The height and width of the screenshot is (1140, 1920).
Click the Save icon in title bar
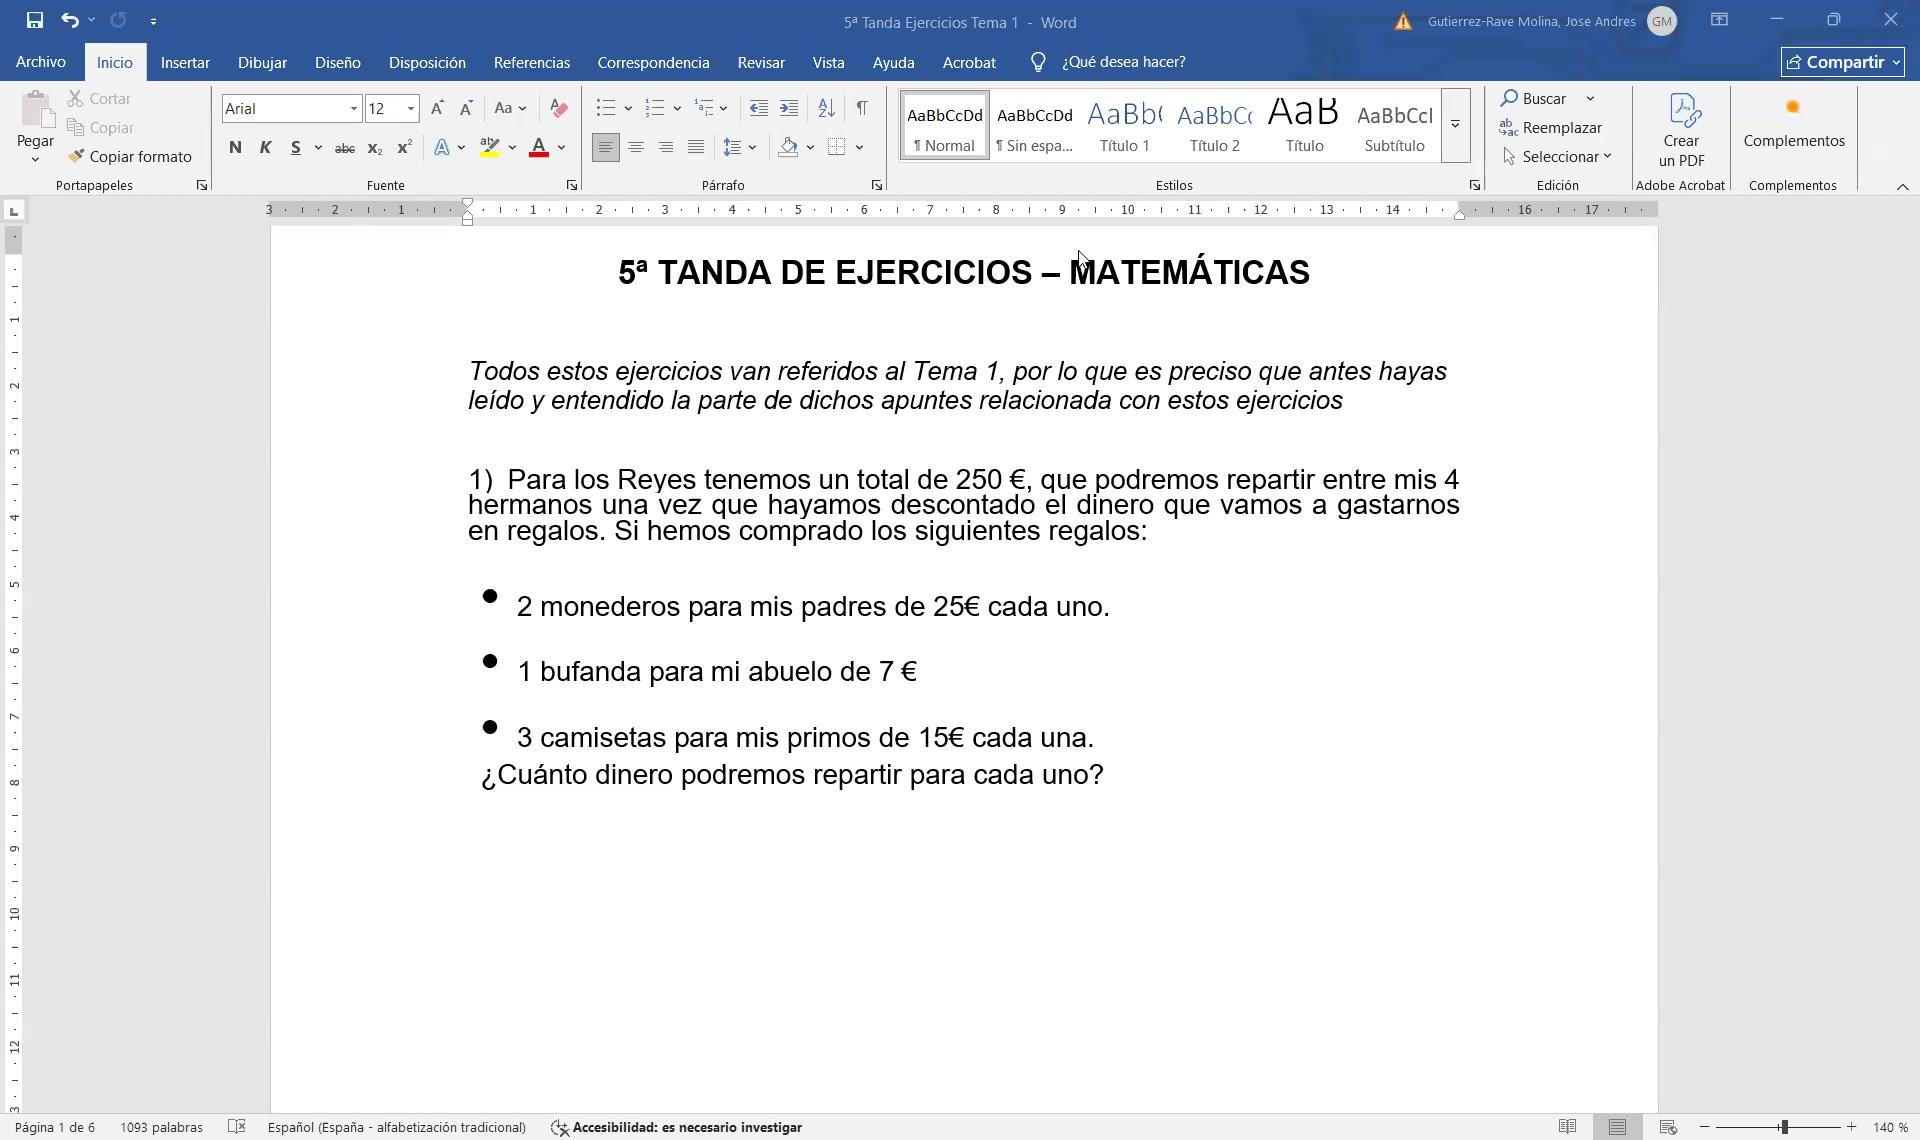click(x=34, y=20)
